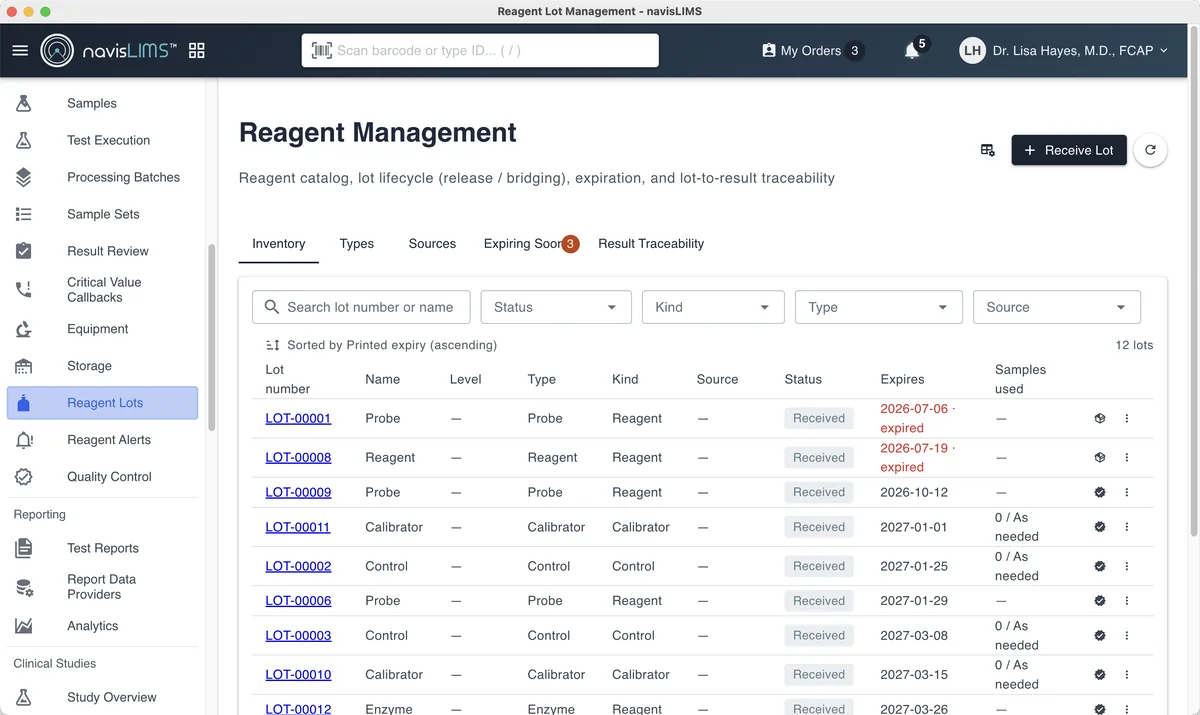Click the verified icon for LOT-00002
The width and height of the screenshot is (1200, 715).
point(1100,566)
